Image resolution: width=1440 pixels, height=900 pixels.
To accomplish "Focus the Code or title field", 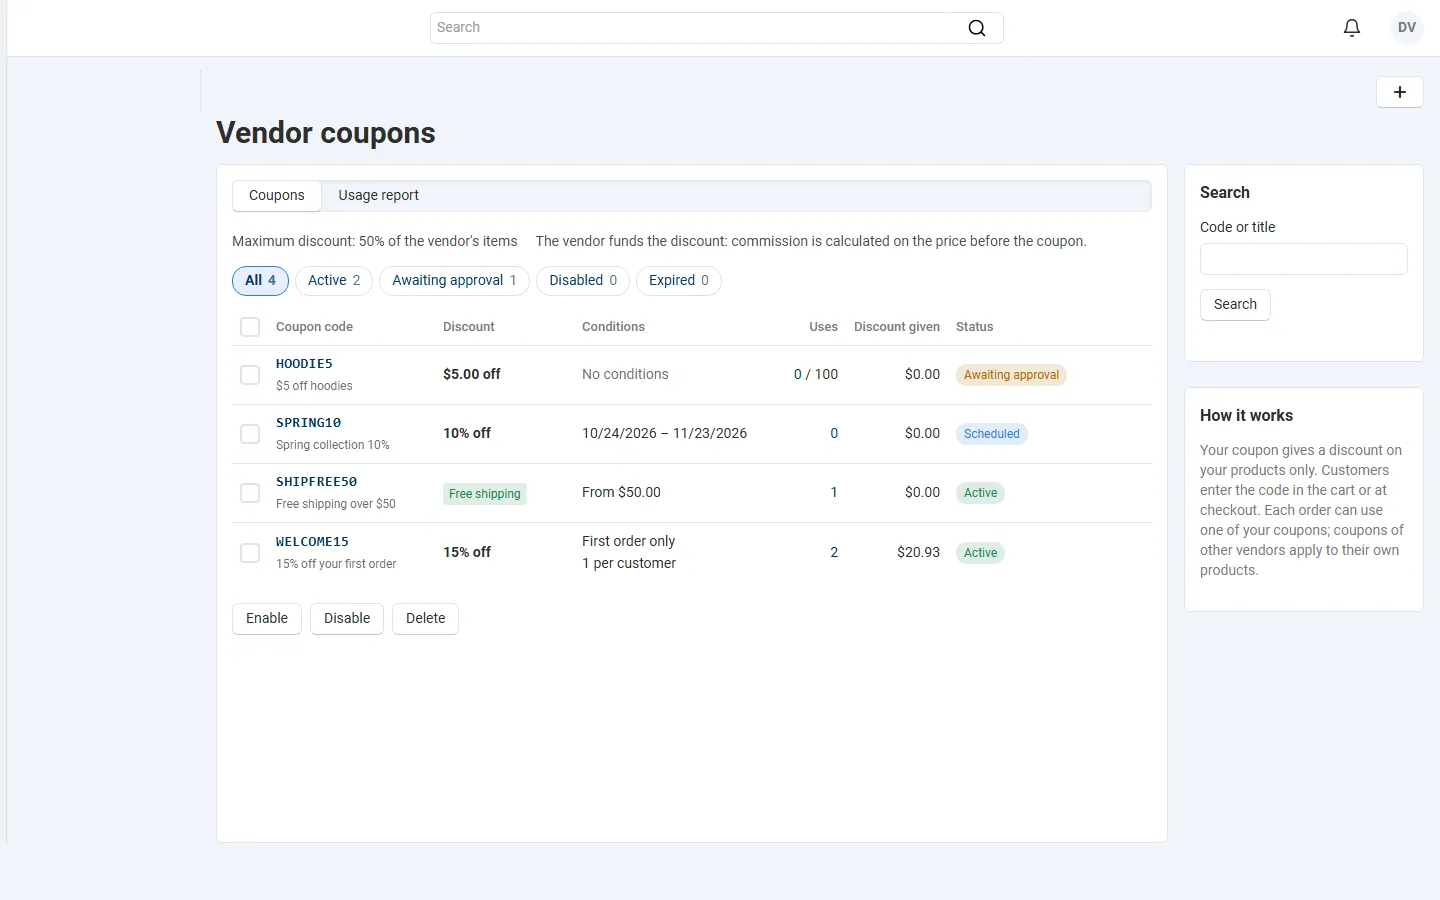I will (1304, 259).
